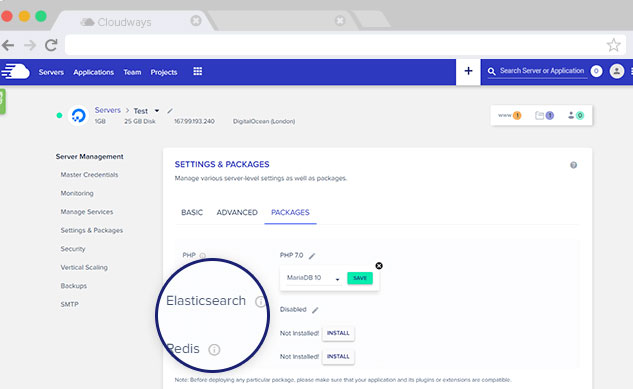Screen dimensions: 633x389
Task: Click the green server status dot
Action: point(59,115)
